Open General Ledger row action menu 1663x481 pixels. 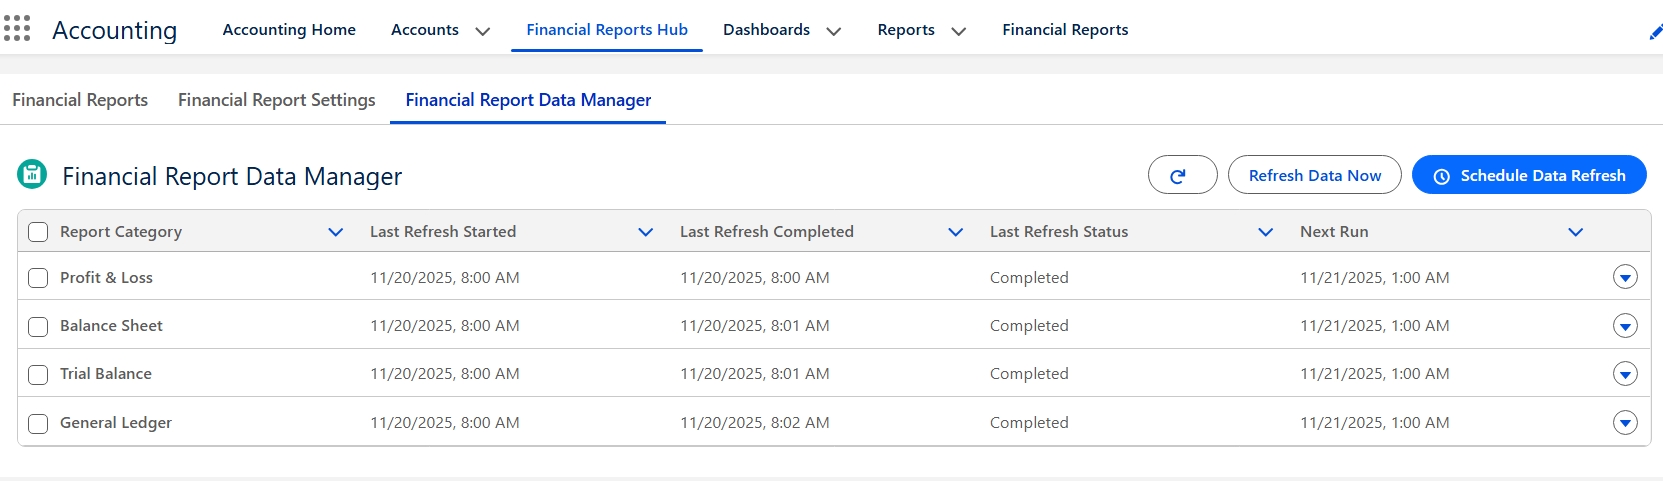pyautogui.click(x=1625, y=422)
